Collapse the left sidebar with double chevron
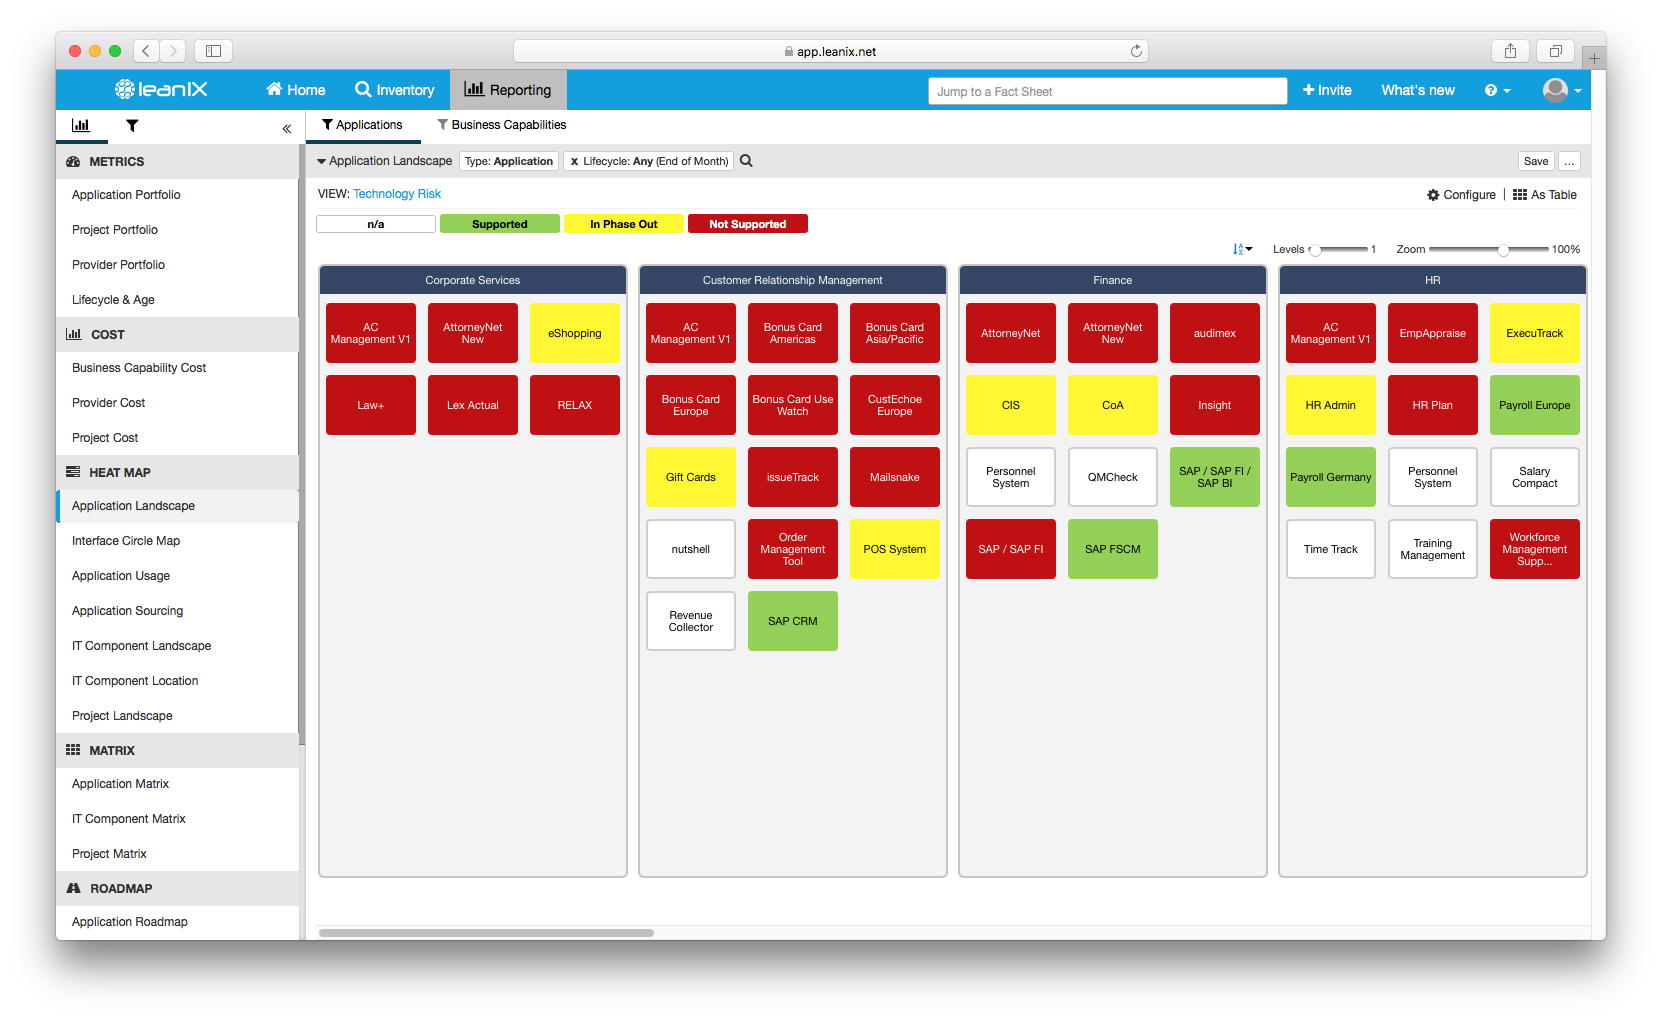 [x=286, y=128]
